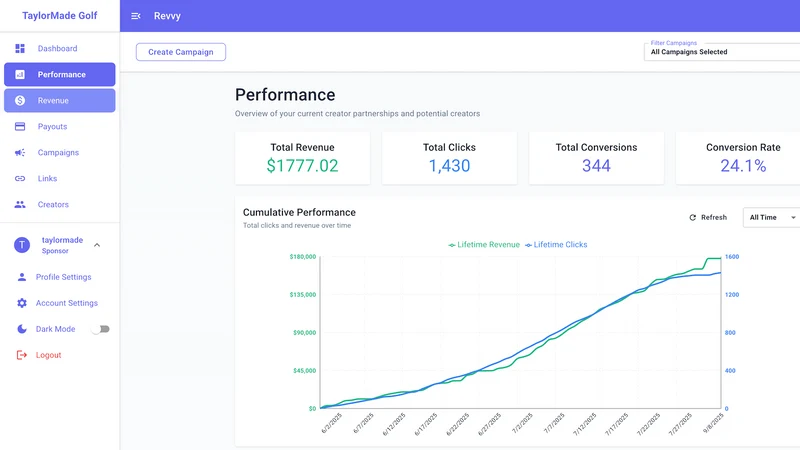Click the Revvy header title

[167, 16]
